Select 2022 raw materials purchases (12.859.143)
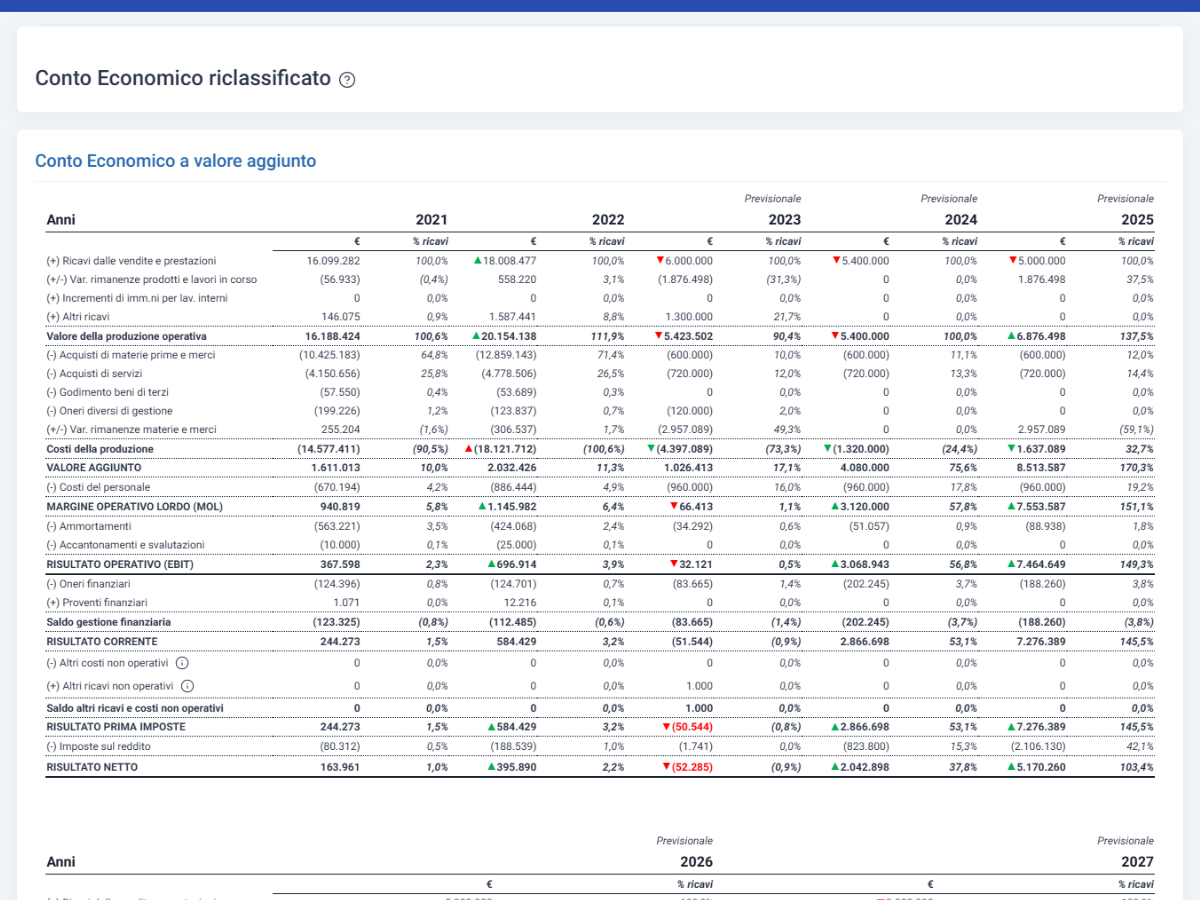The width and height of the screenshot is (1200, 900). coord(506,355)
